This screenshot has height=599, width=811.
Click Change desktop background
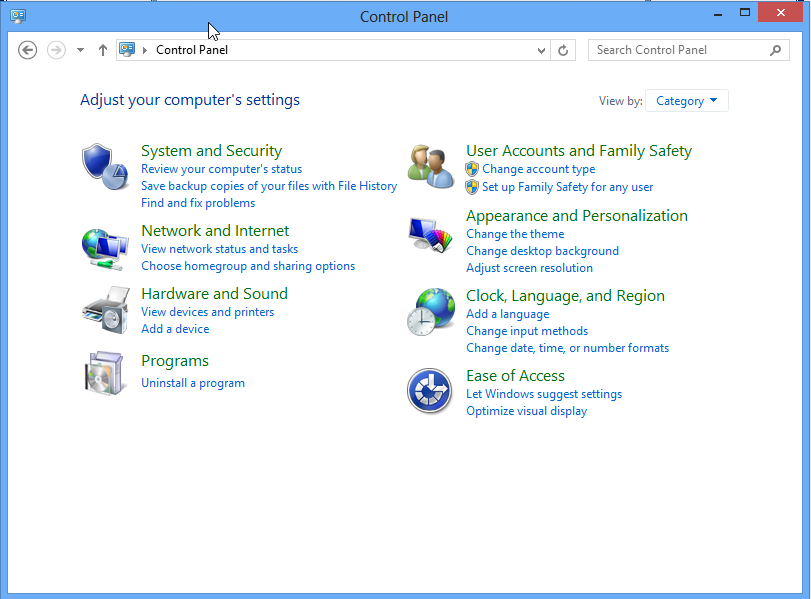pyautogui.click(x=542, y=250)
